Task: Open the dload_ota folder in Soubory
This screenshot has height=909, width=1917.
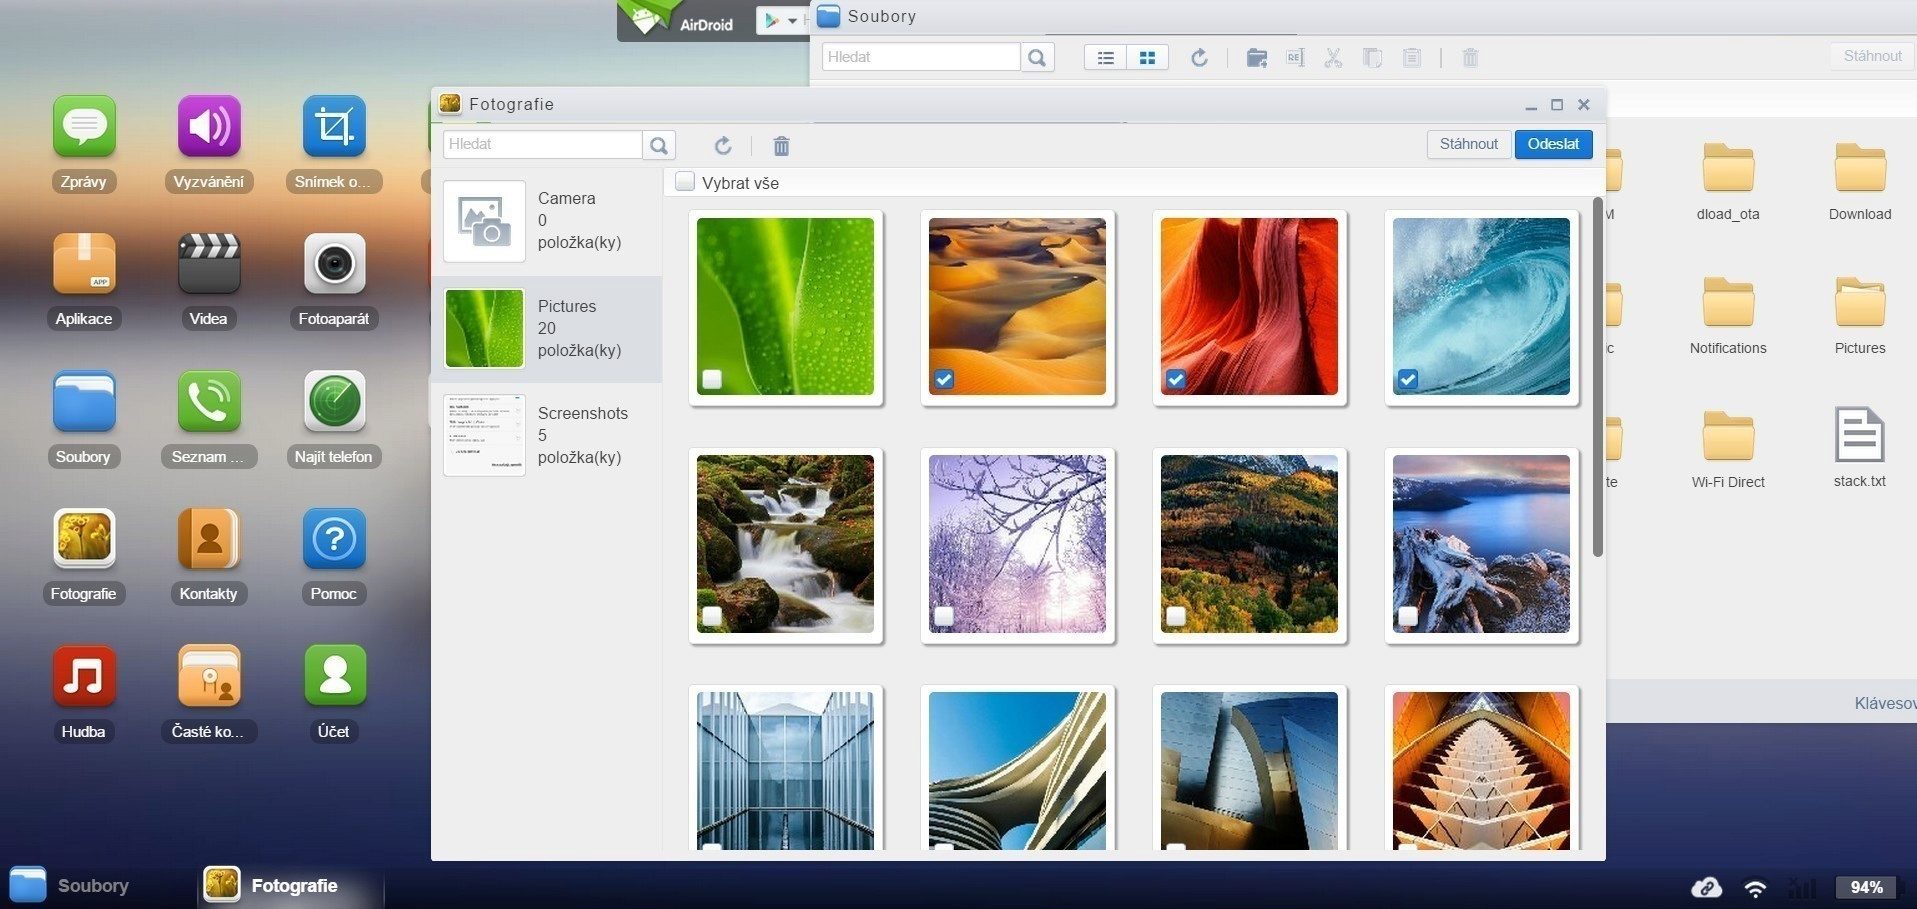Action: pos(1728,182)
